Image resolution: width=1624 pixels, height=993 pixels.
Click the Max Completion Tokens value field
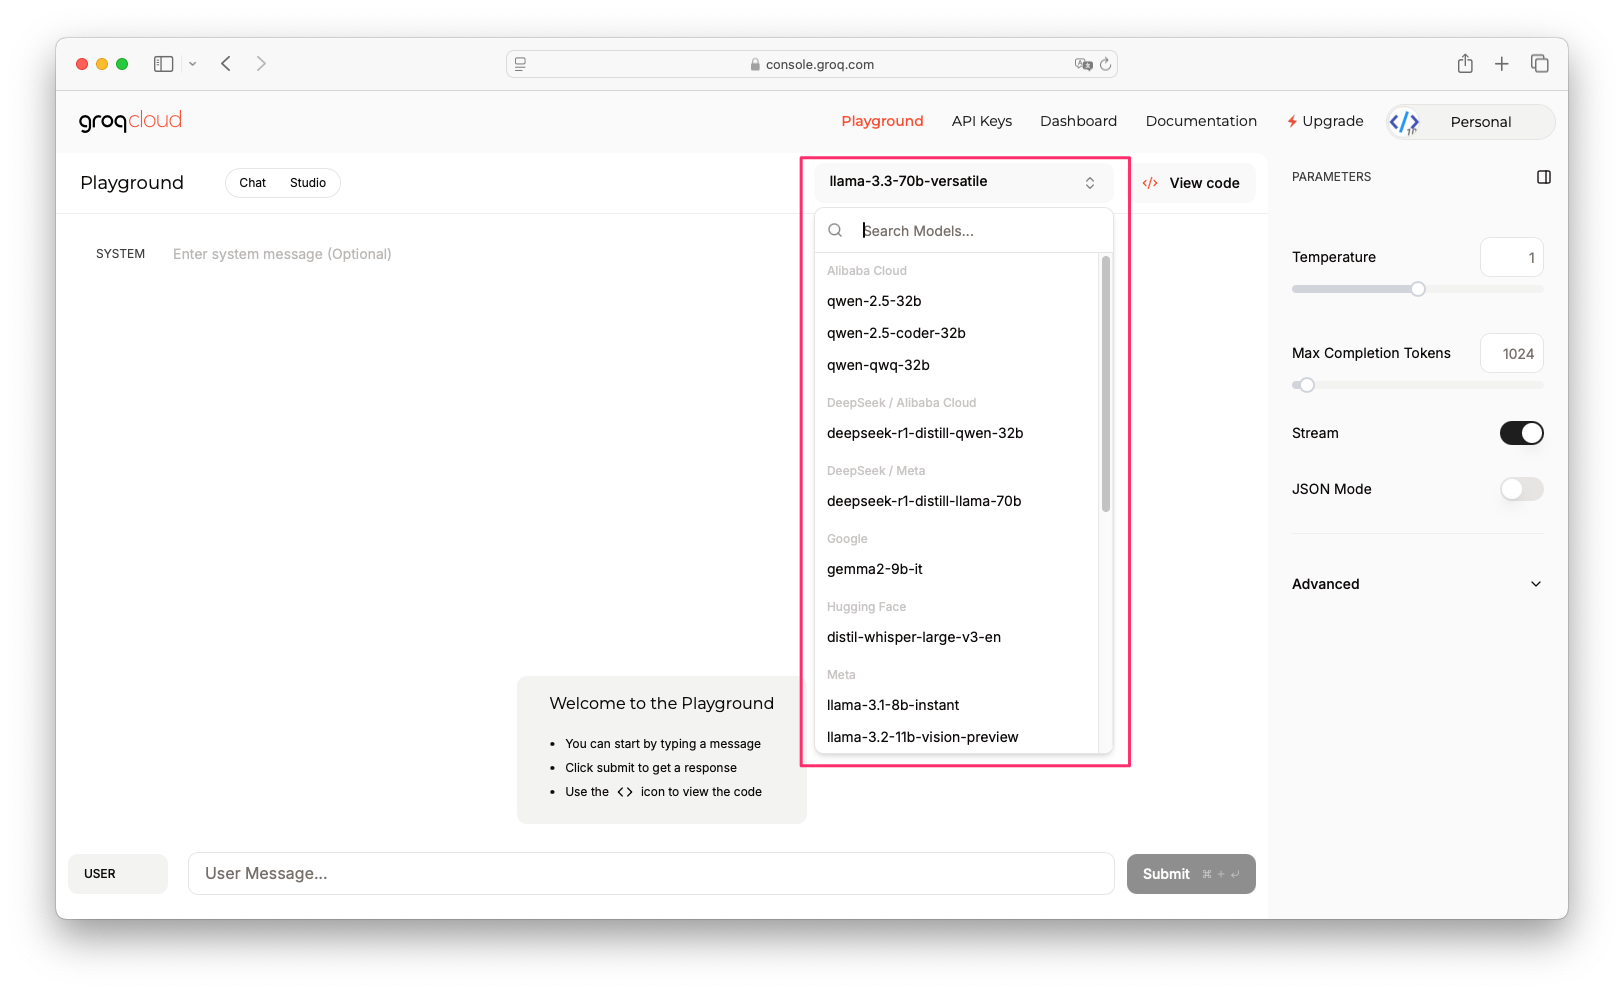point(1512,353)
